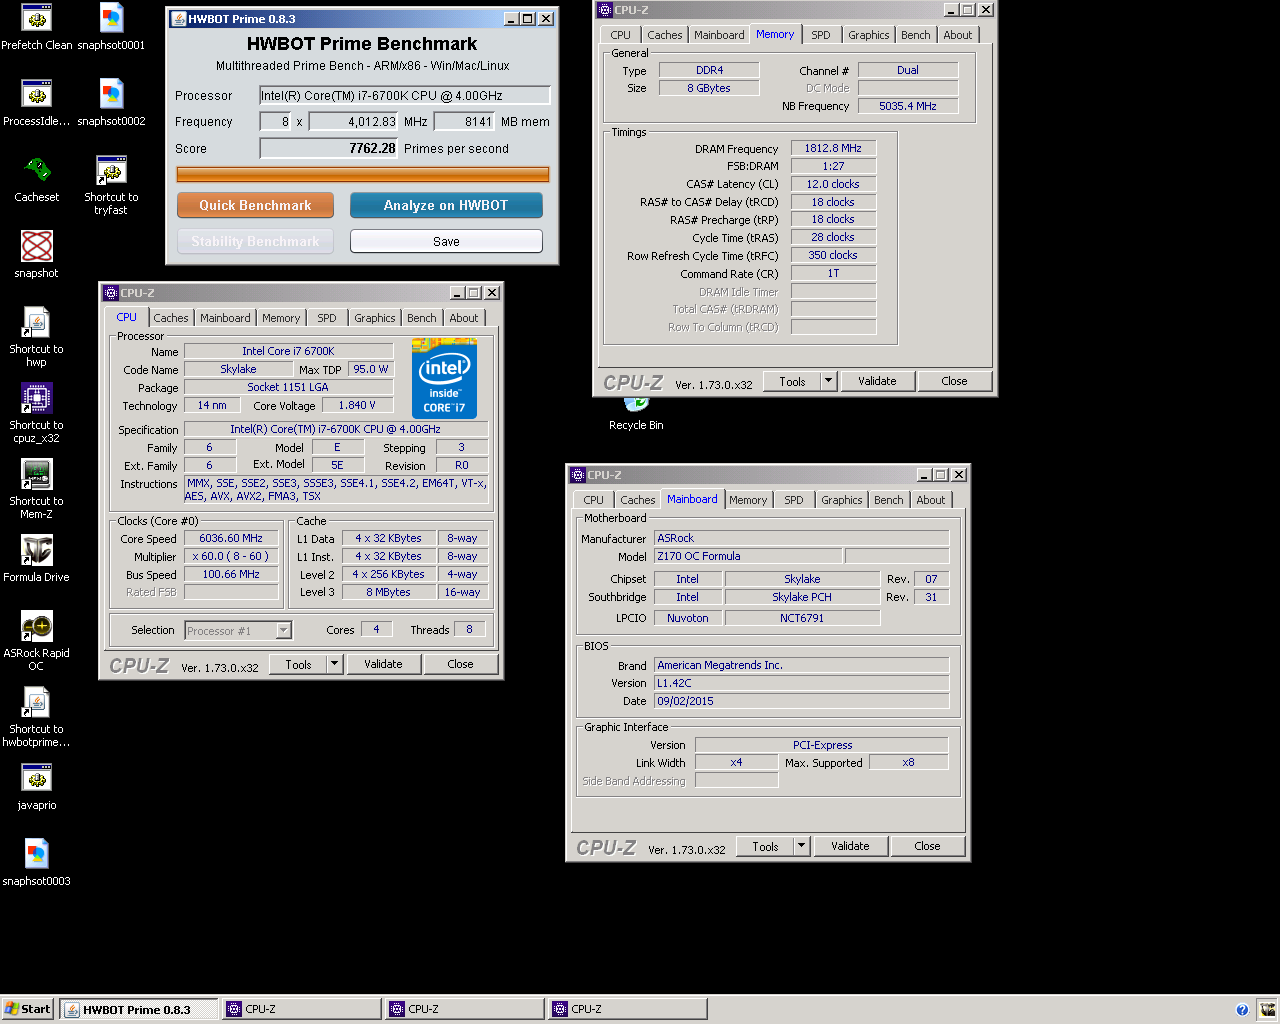Open the ProcessIdle desktop icon
This screenshot has width=1280, height=1024.
37,103
